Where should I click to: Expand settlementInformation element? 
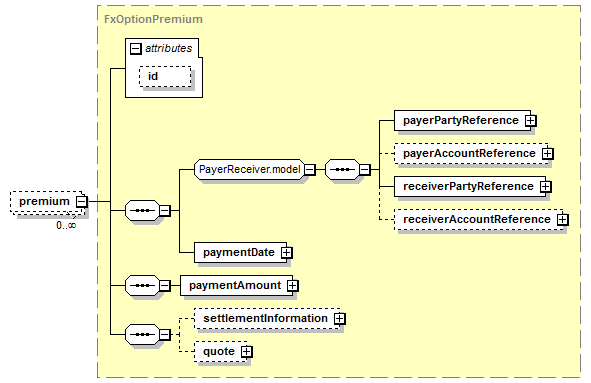(x=340, y=319)
